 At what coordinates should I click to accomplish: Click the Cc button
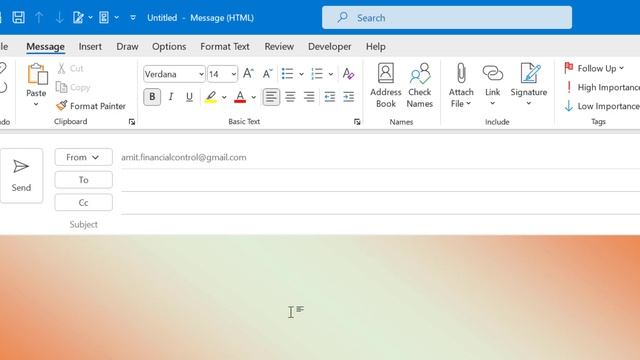click(83, 202)
